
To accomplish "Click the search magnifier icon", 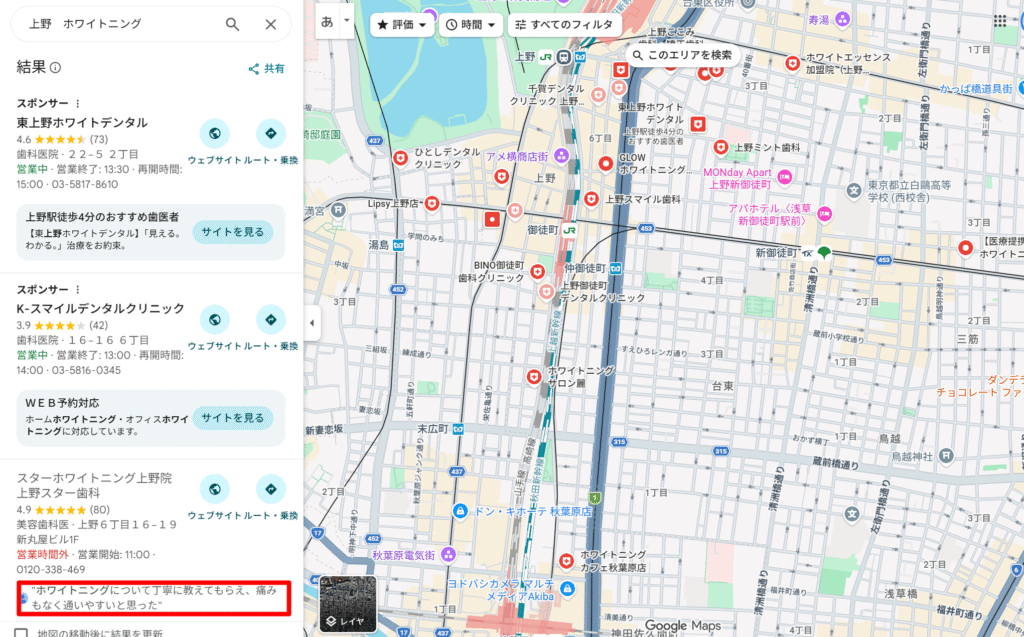I will point(232,24).
